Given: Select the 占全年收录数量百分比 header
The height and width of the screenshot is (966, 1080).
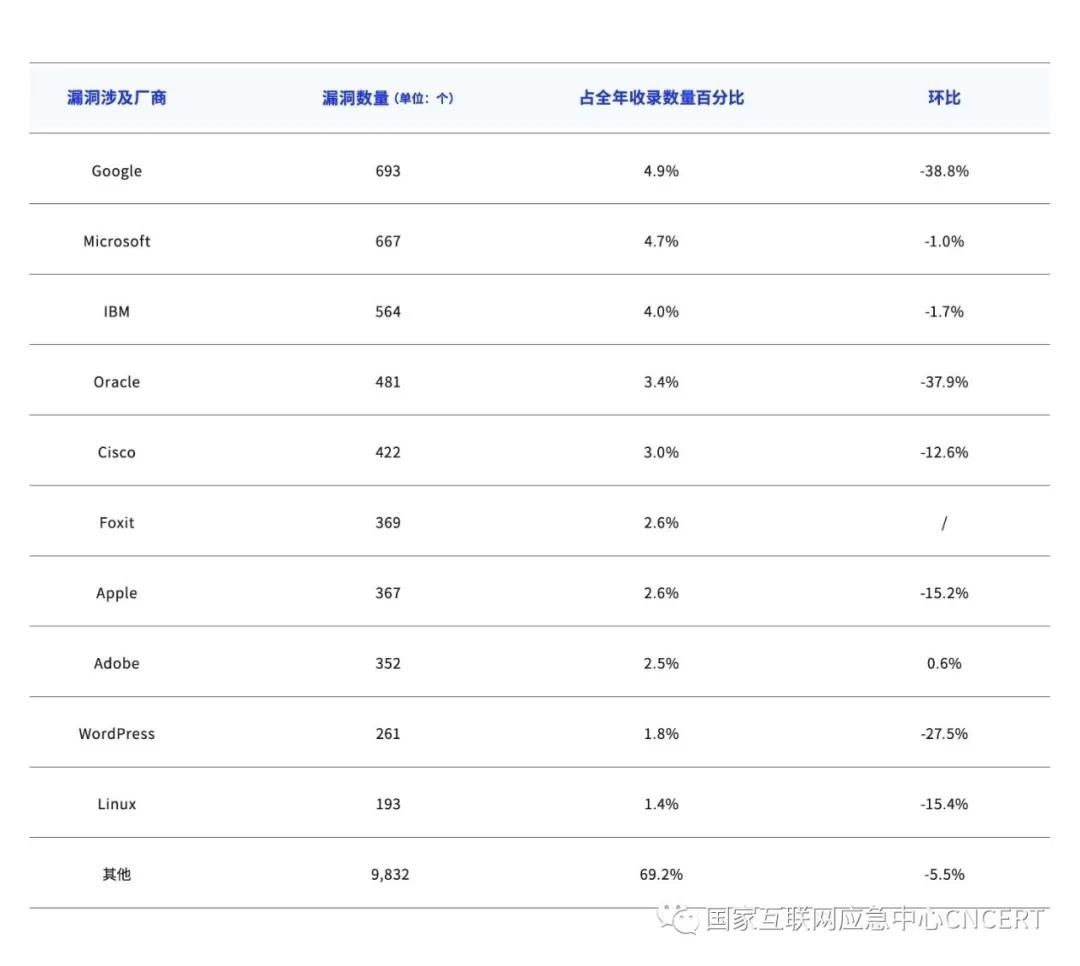Looking at the screenshot, I should pyautogui.click(x=661, y=98).
